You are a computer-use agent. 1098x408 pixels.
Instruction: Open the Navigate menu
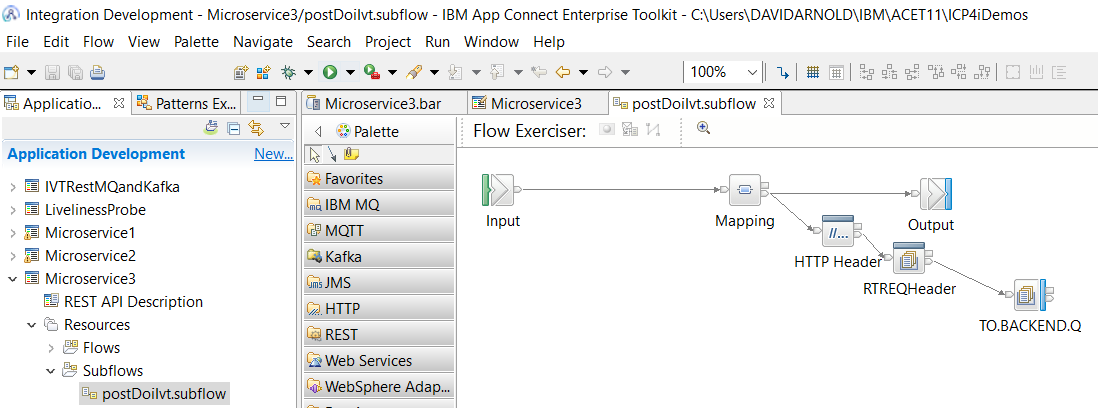click(263, 42)
